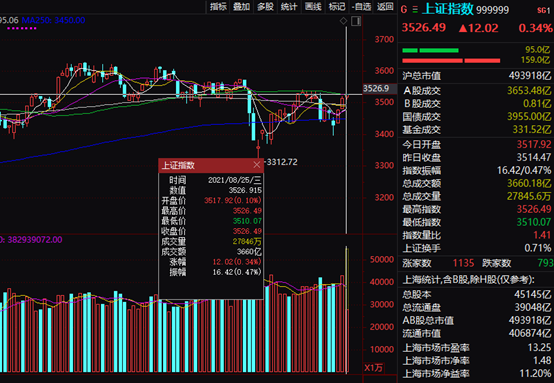The width and height of the screenshot is (554, 383).
Task: Click the A股成交 value 3653.48亿
Action: click(529, 91)
